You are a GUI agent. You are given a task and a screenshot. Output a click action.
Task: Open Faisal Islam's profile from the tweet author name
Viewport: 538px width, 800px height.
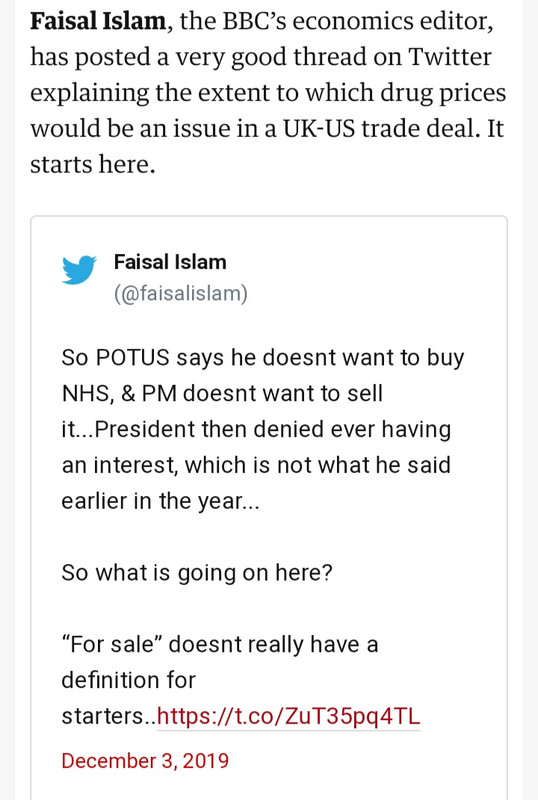click(170, 262)
